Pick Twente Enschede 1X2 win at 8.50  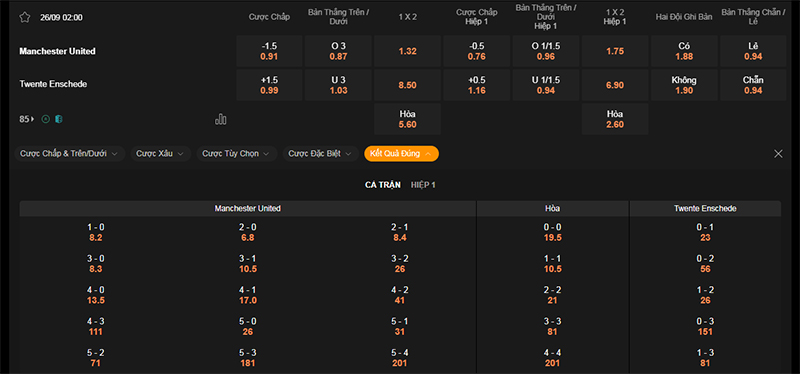click(408, 85)
